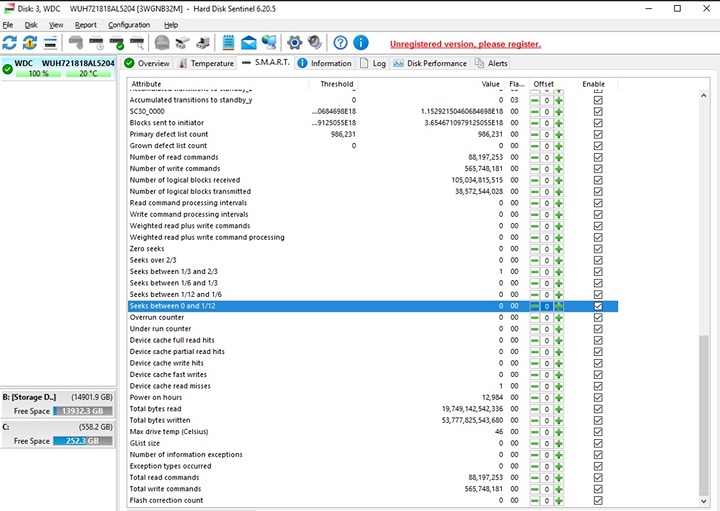Click the multiple disks toolbar icon
720x511 pixels.
point(182,43)
